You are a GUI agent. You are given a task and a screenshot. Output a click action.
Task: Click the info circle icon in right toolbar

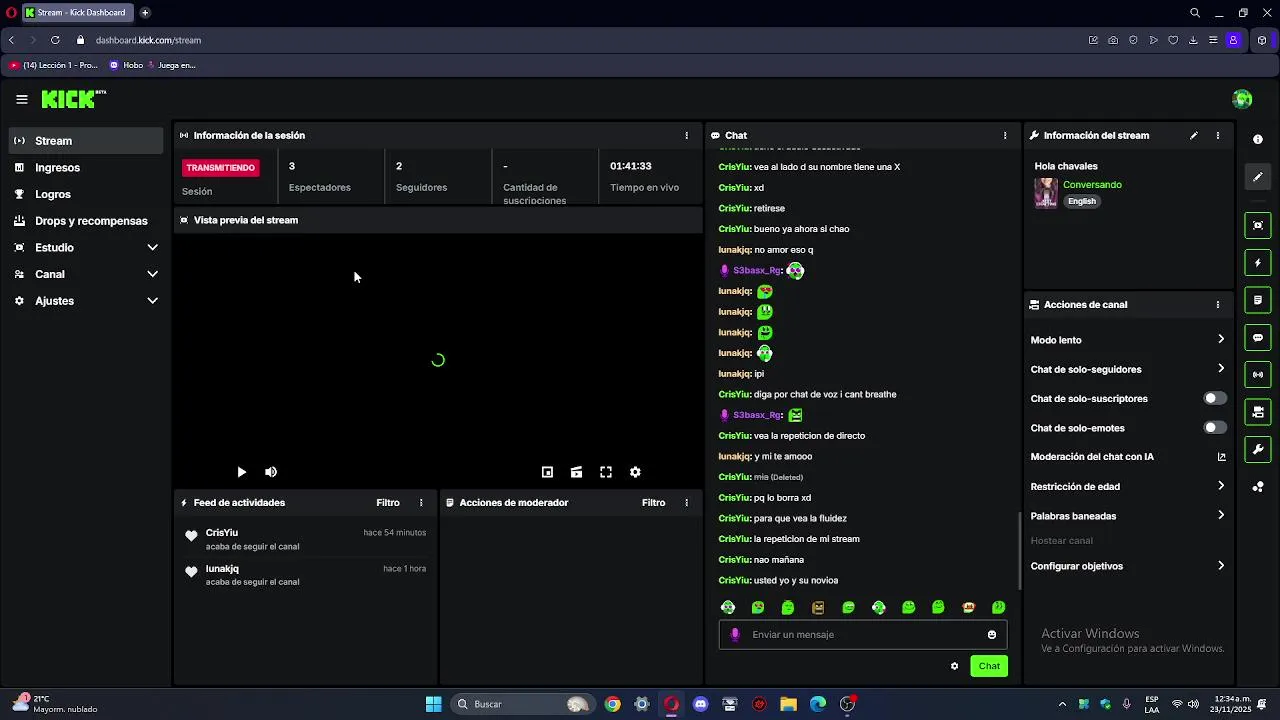[x=1258, y=139]
